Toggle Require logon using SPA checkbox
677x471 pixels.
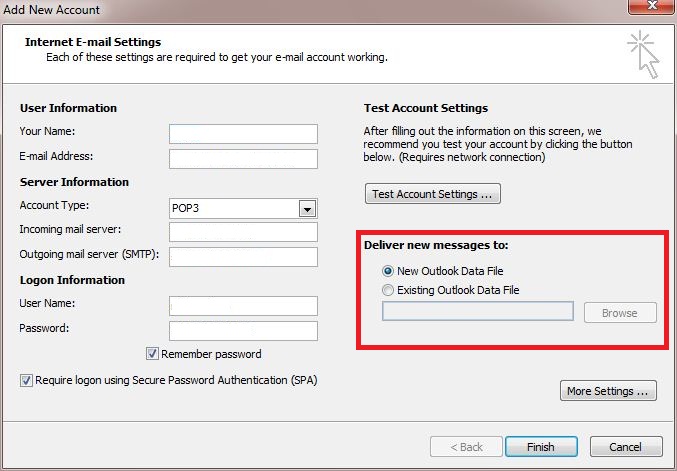pos(25,380)
